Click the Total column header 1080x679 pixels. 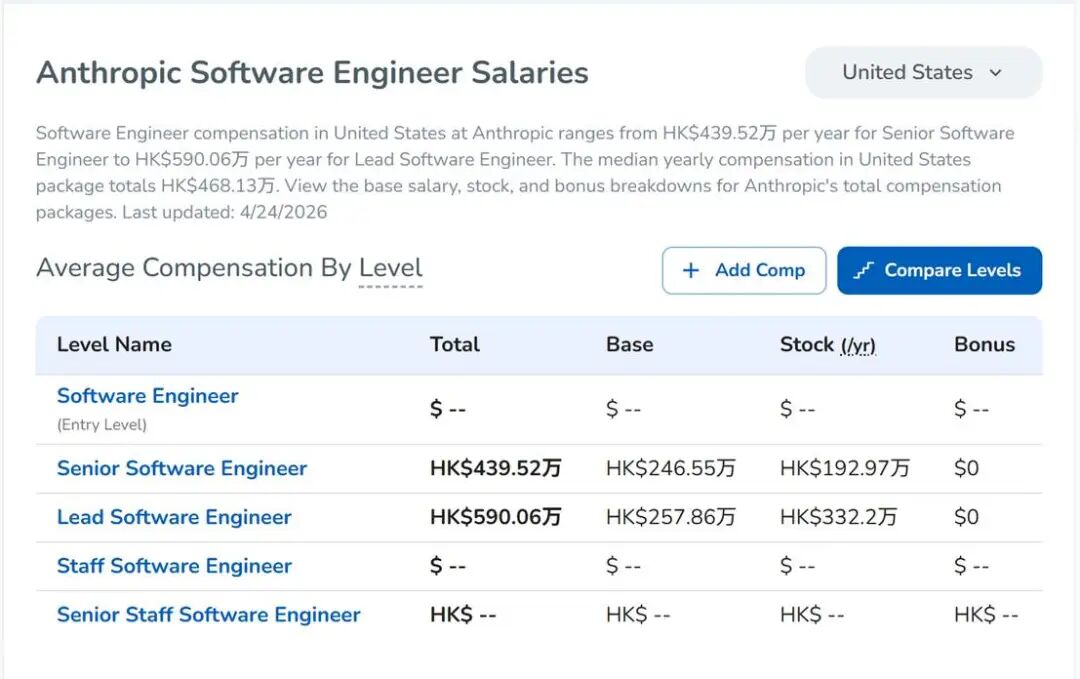[x=455, y=345]
